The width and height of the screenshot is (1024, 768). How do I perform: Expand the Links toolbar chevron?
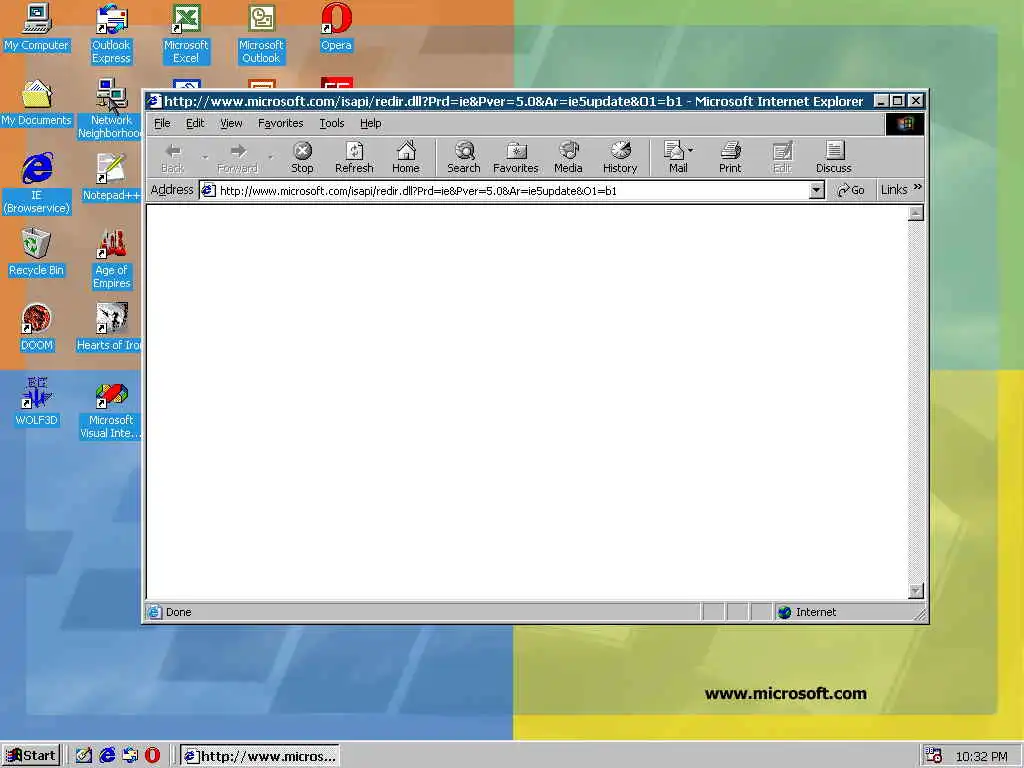tap(918, 187)
